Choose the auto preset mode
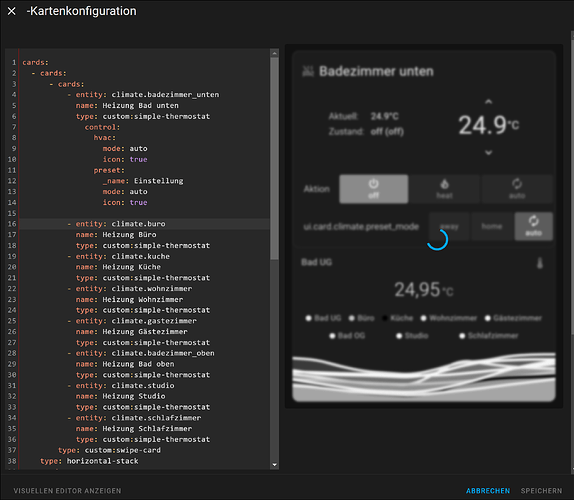The image size is (574, 500). pyautogui.click(x=533, y=227)
